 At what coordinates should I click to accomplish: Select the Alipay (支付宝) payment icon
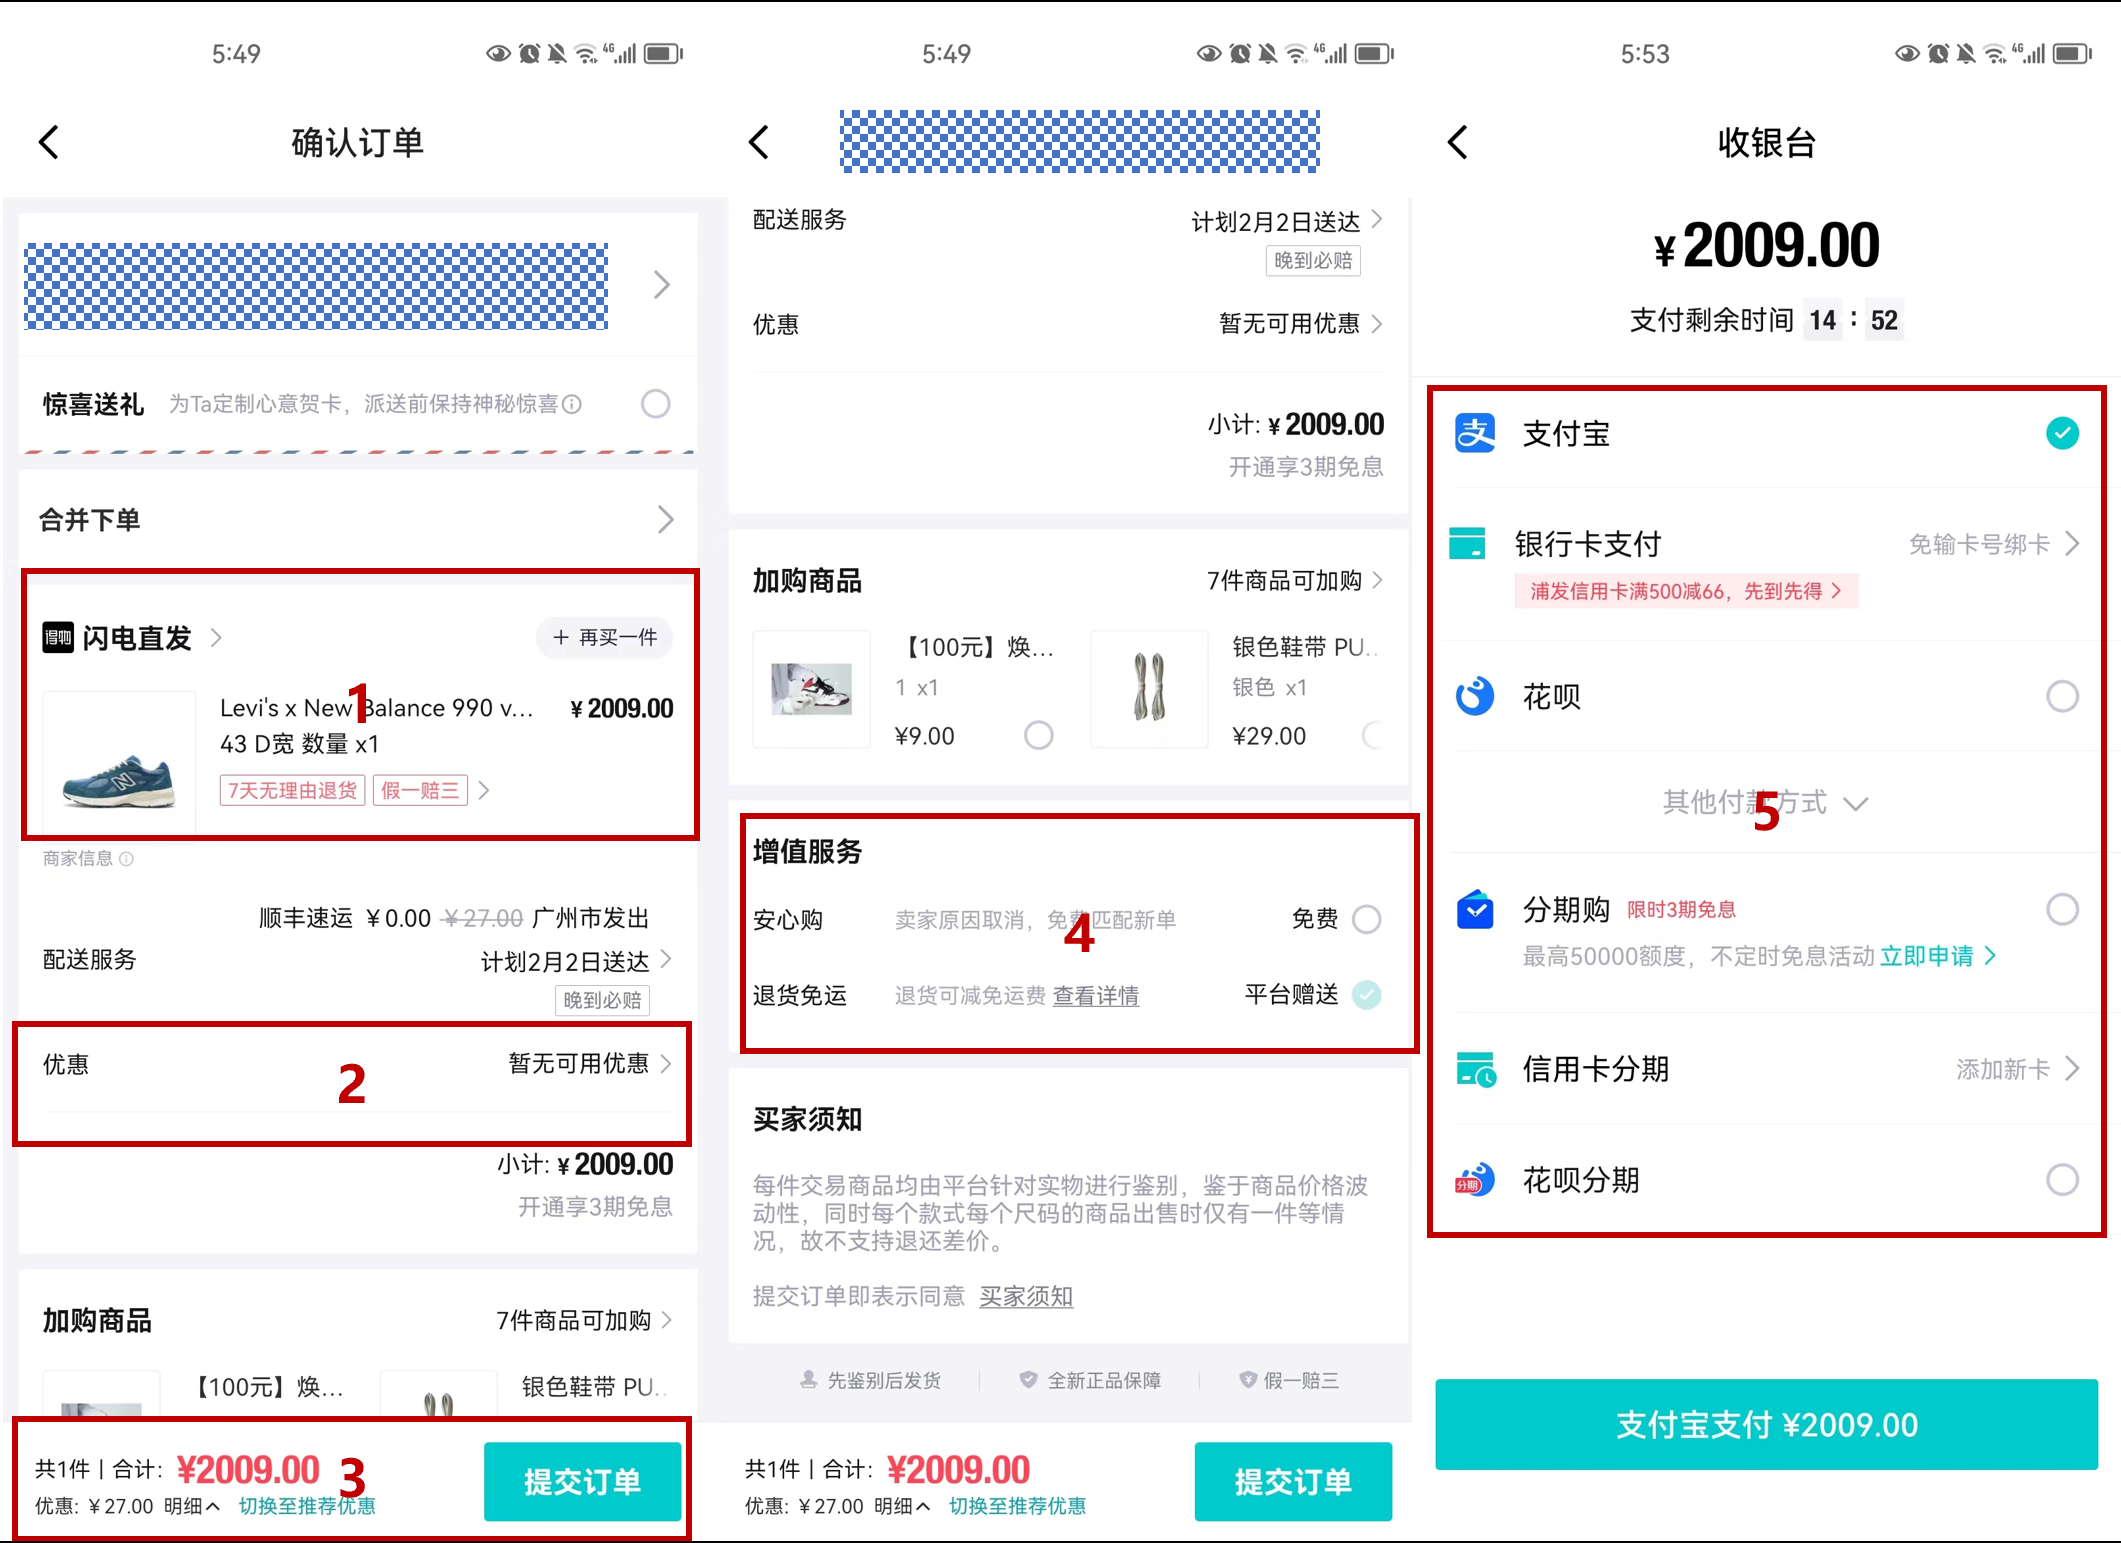1474,433
